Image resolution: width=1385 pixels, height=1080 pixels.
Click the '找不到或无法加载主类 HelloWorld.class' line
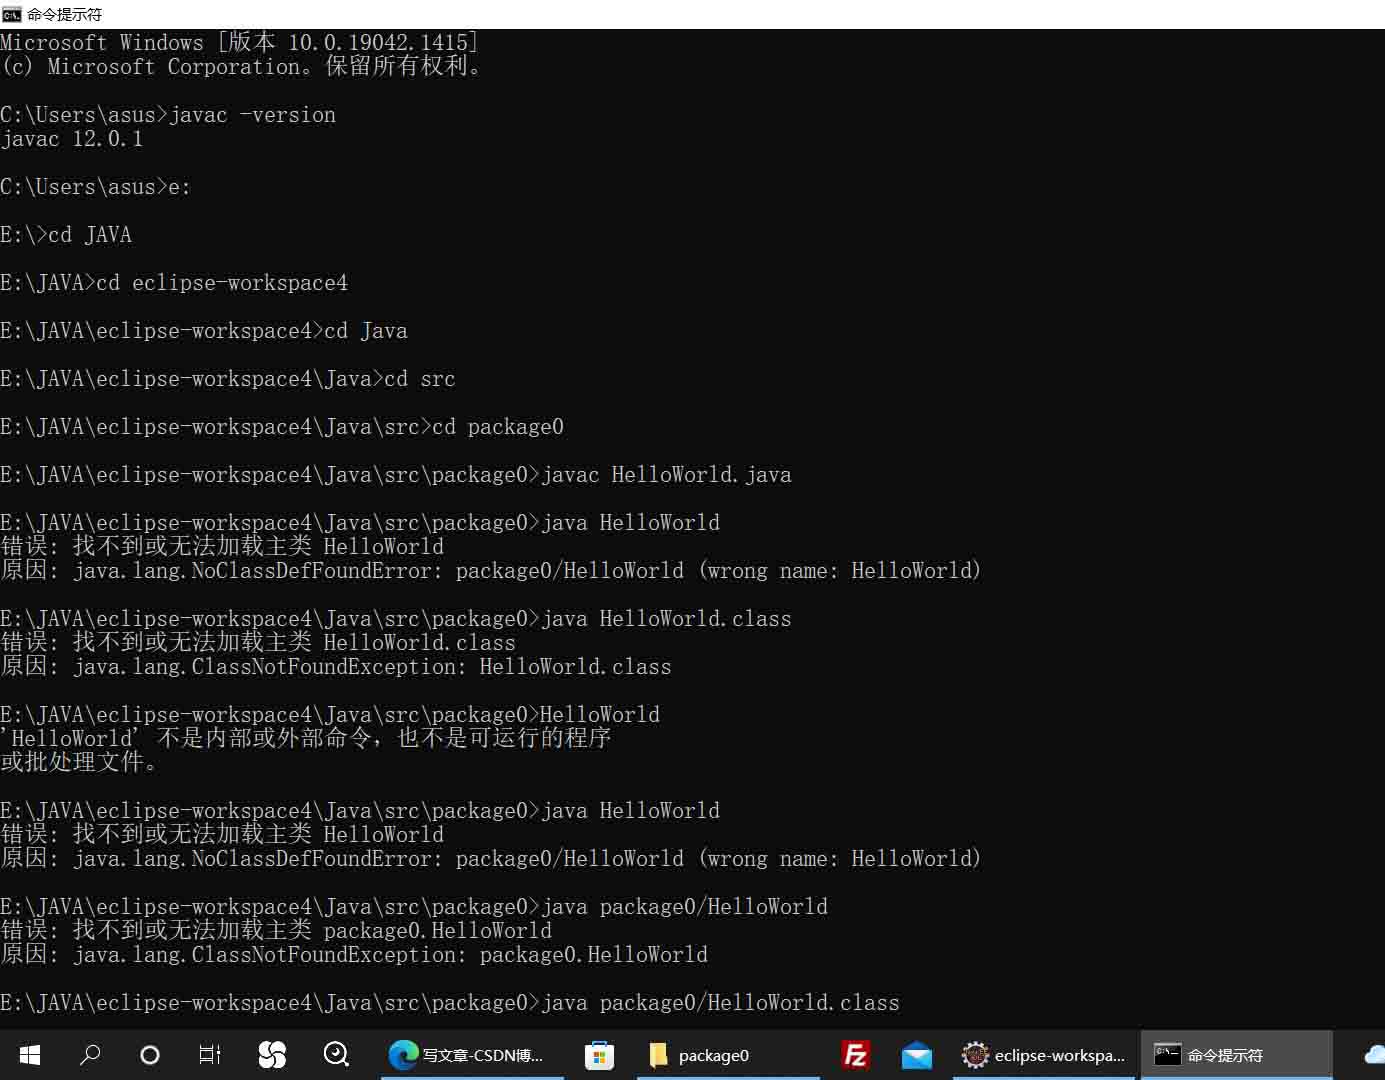click(258, 643)
